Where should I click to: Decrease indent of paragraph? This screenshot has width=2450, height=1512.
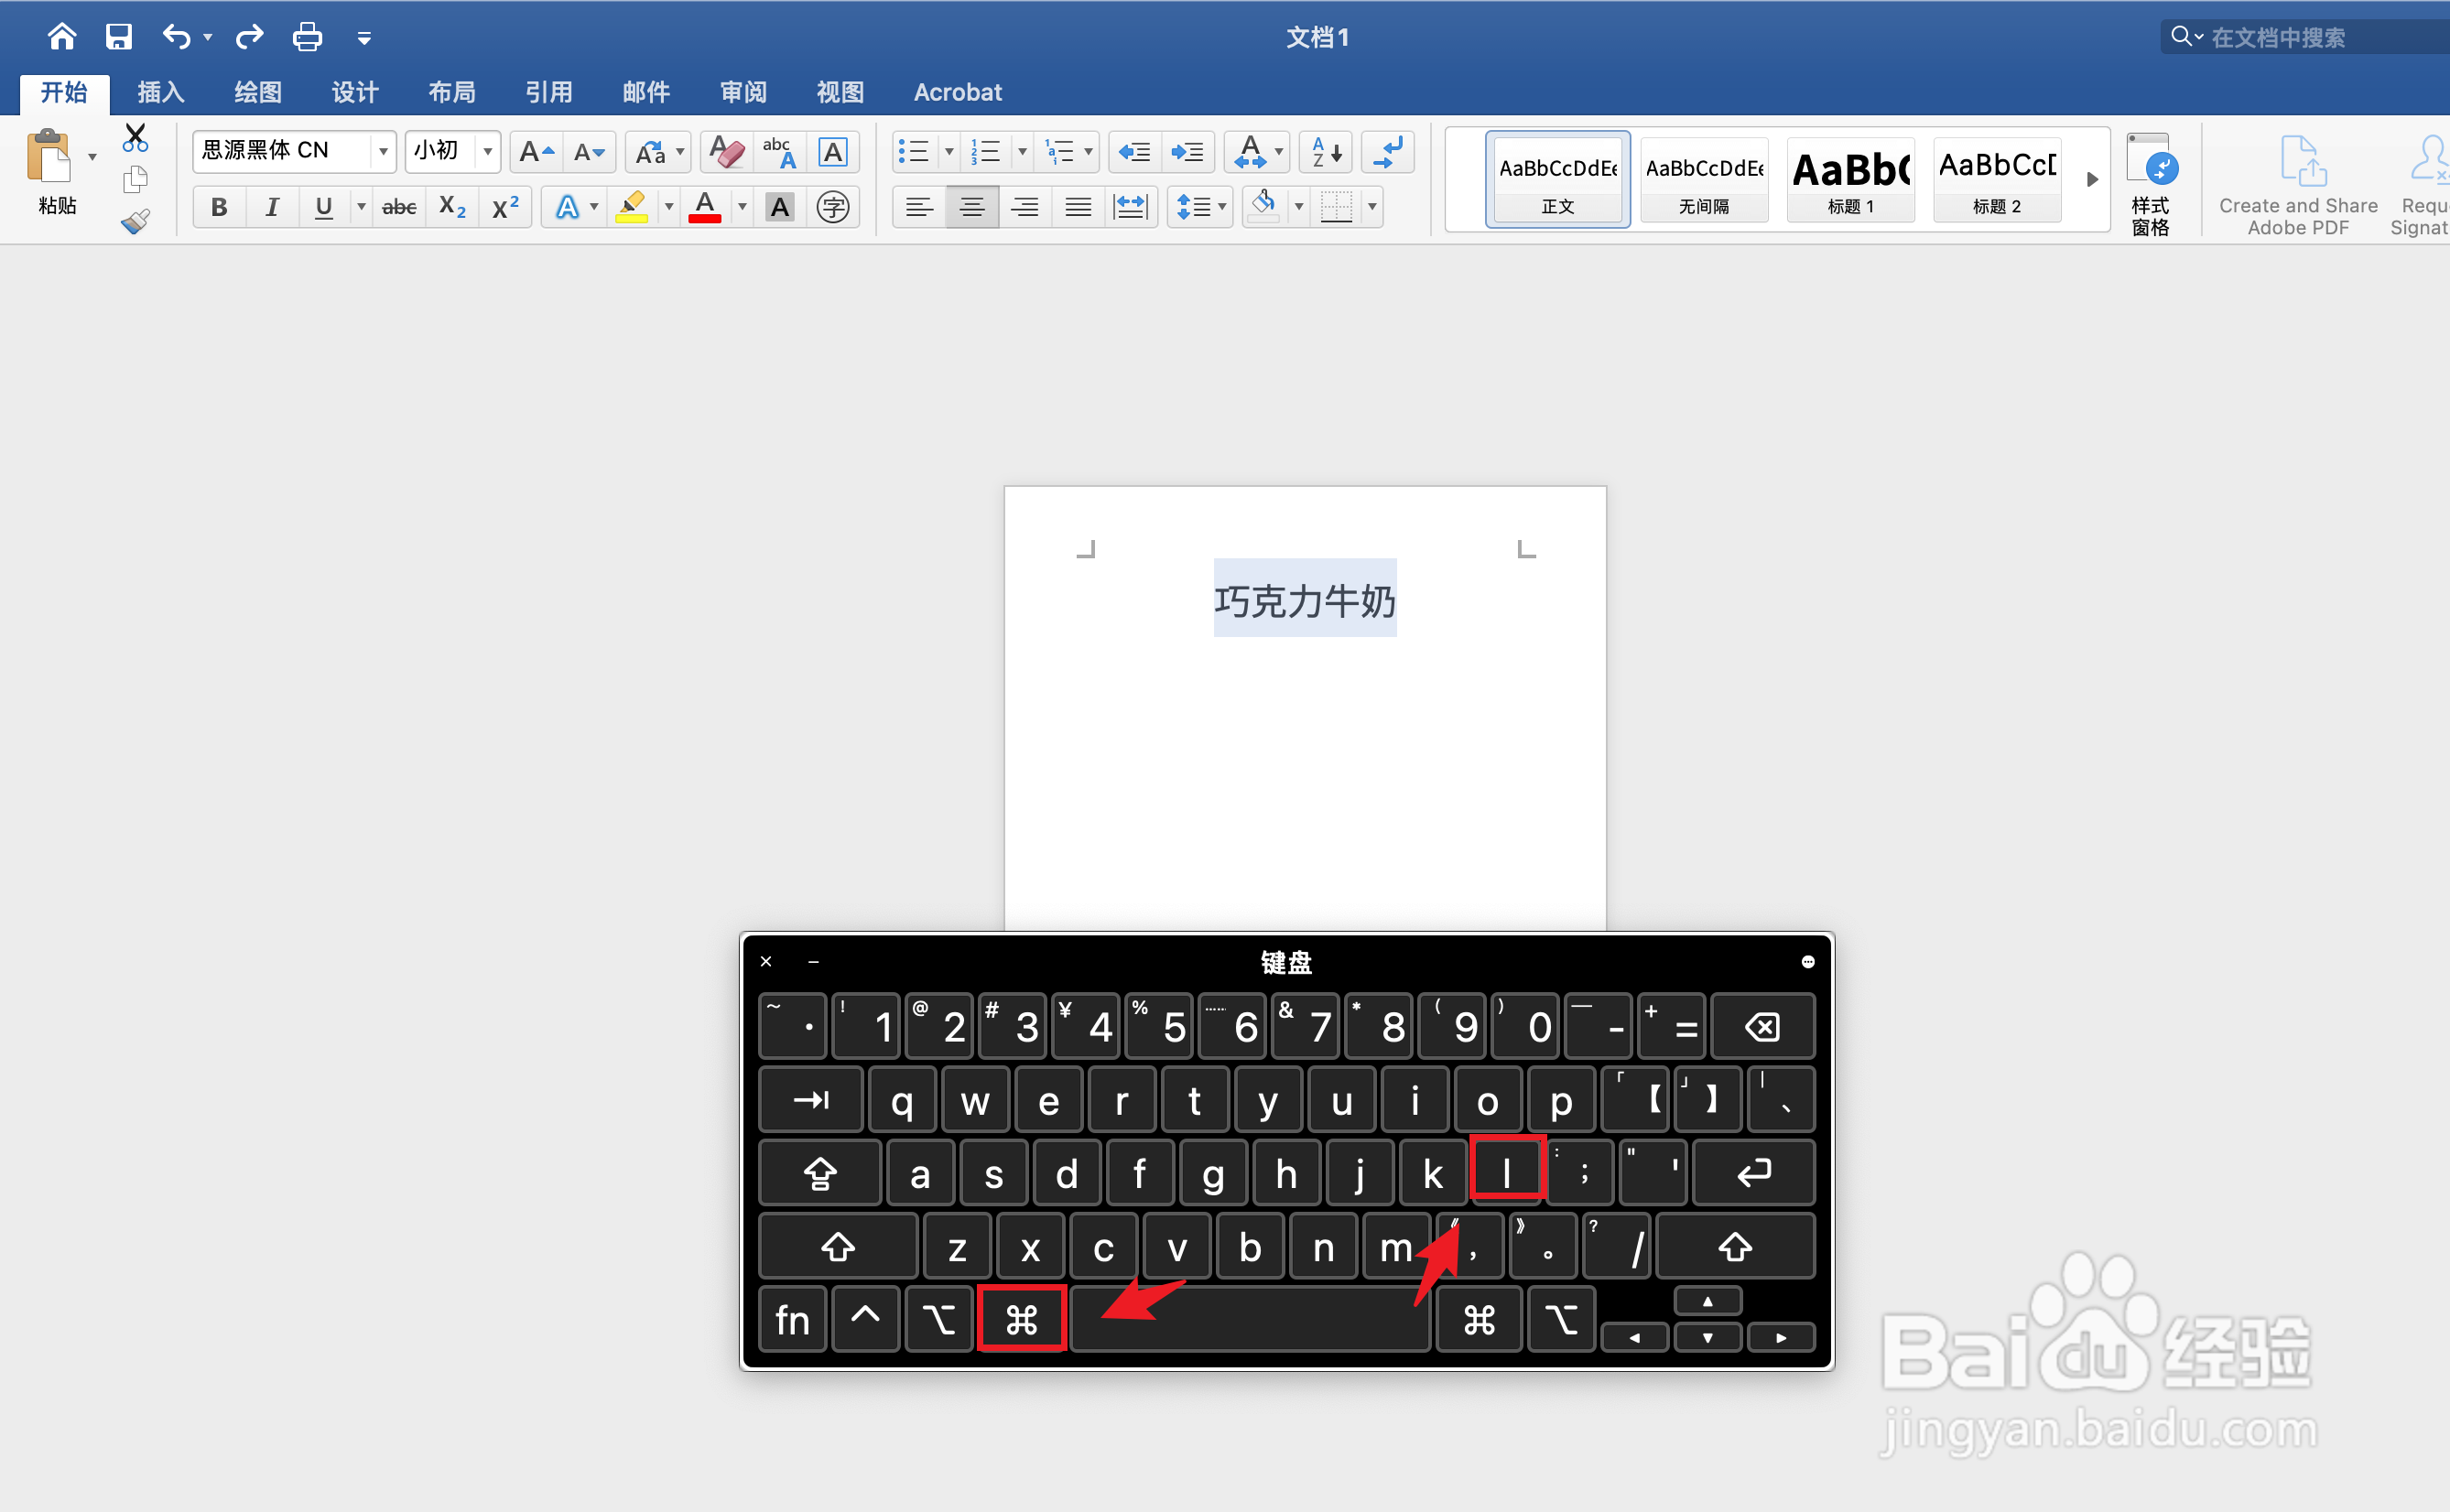(1134, 152)
